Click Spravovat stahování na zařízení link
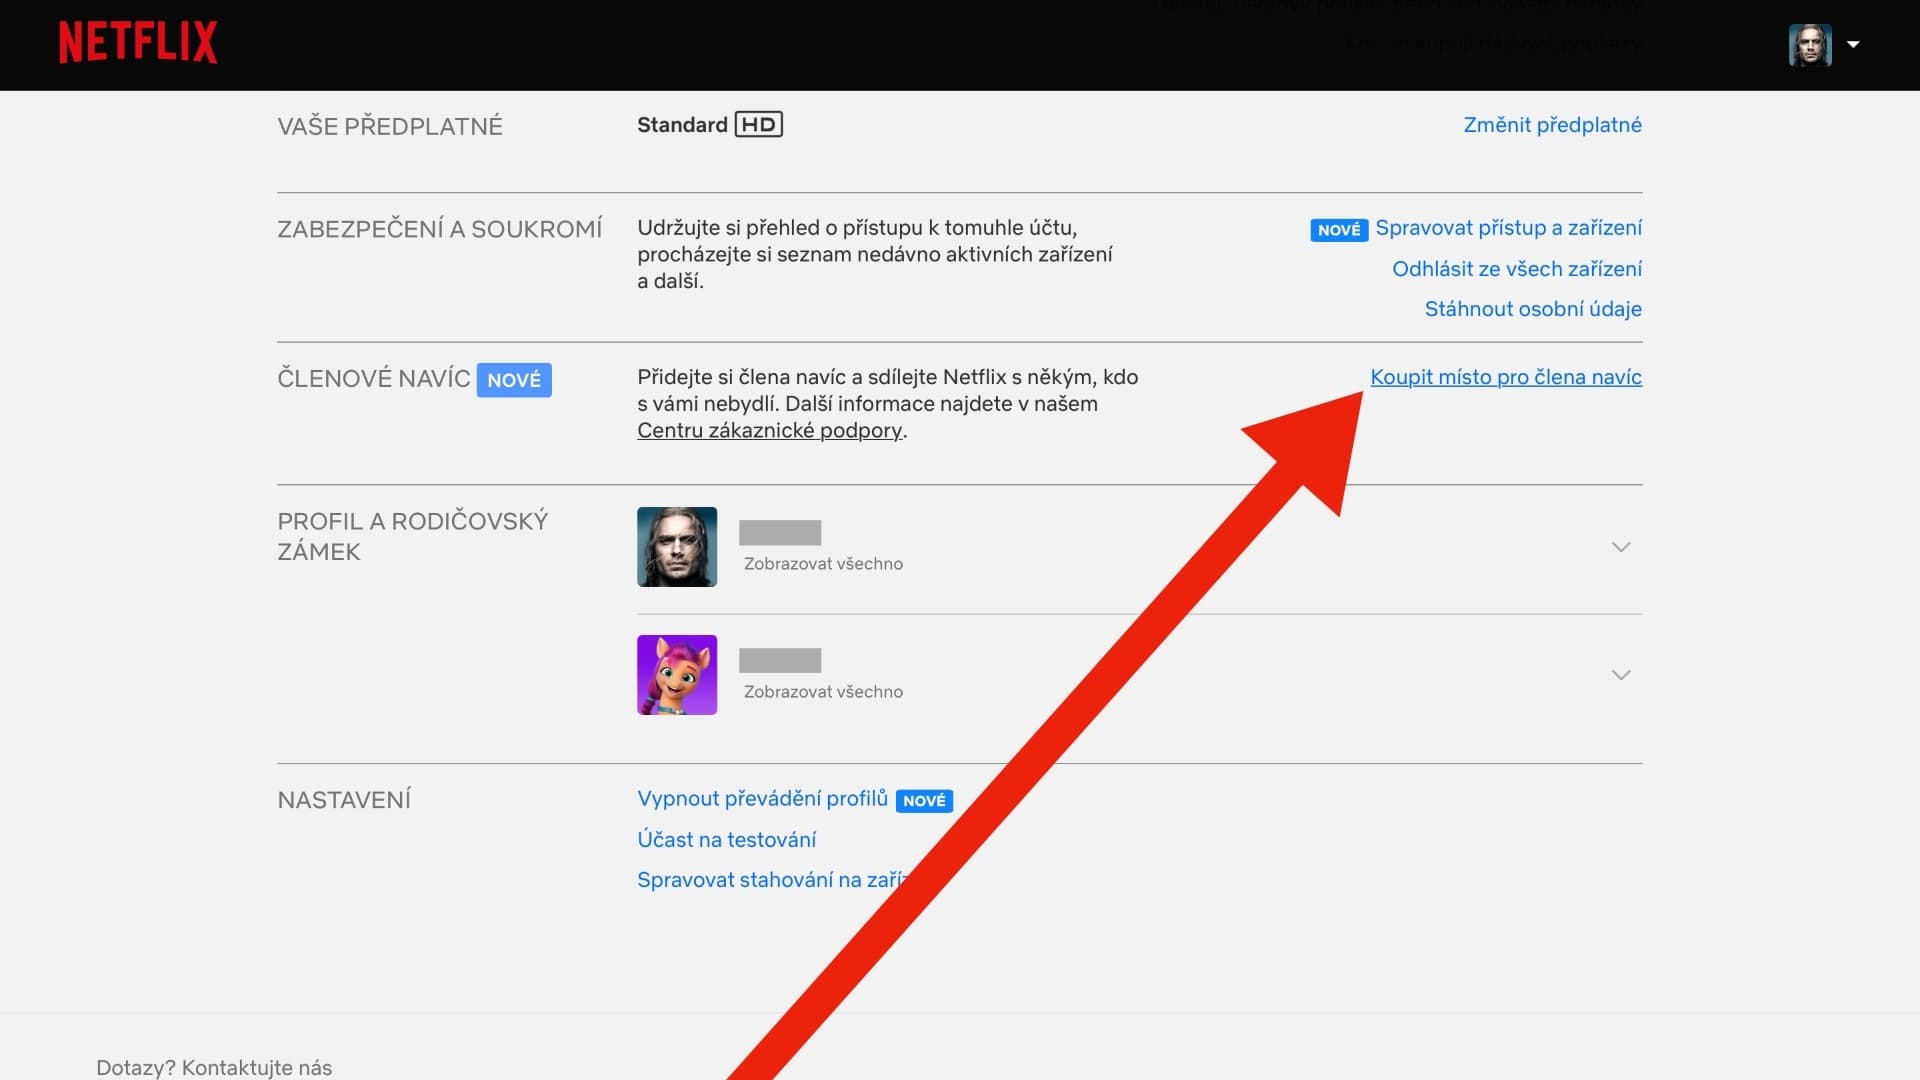The height and width of the screenshot is (1080, 1920). pyautogui.click(x=771, y=880)
